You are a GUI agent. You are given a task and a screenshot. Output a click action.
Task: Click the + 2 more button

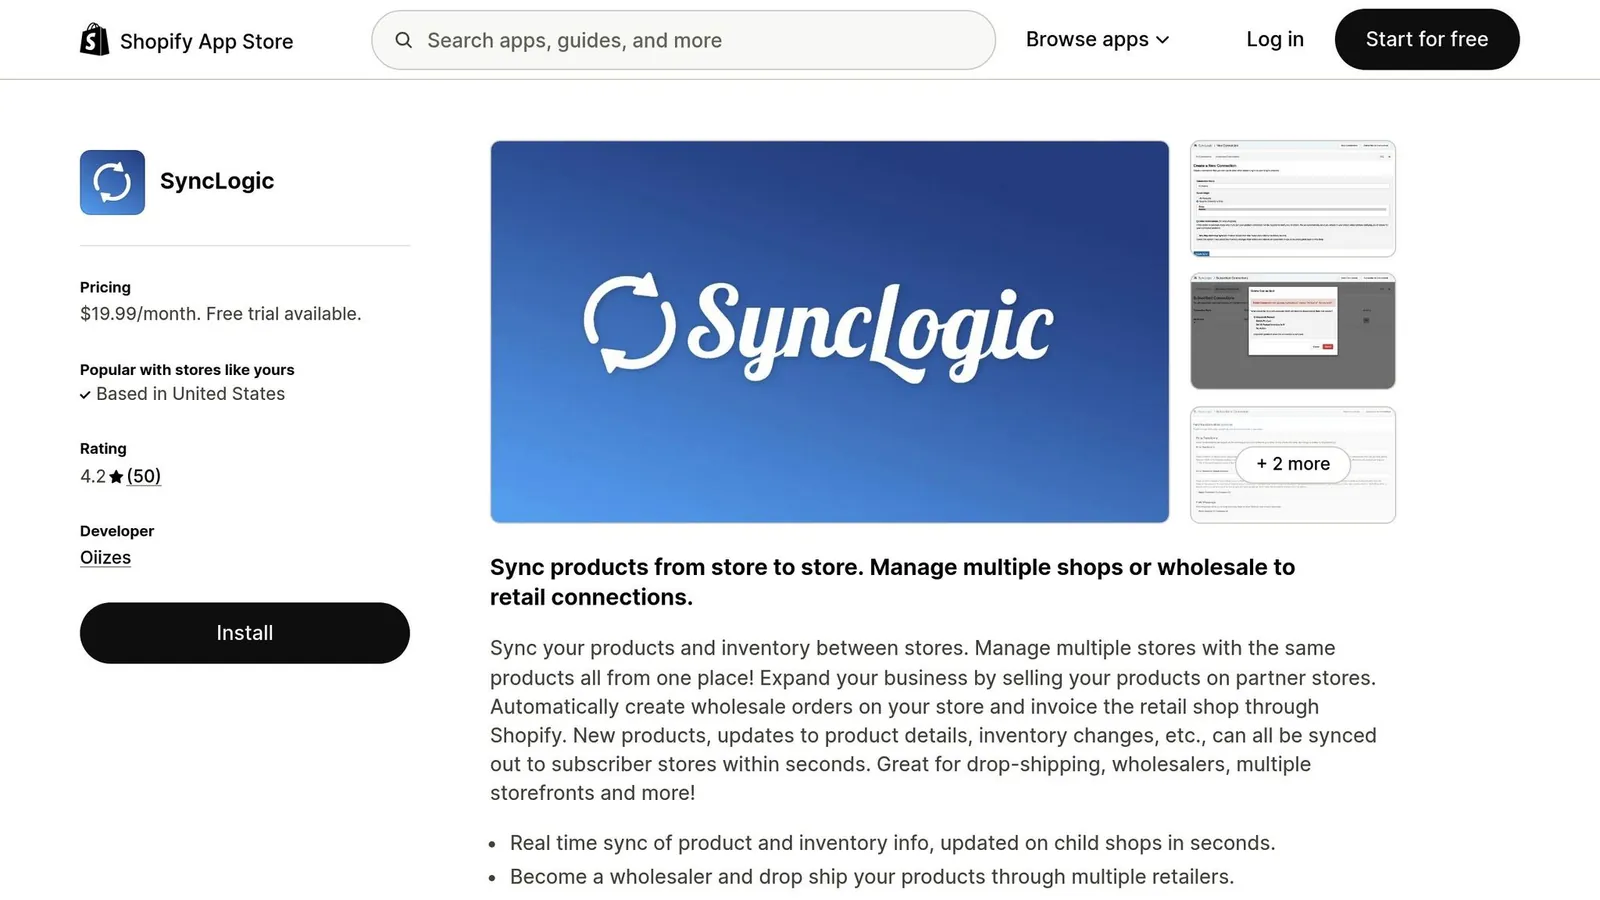(1293, 464)
